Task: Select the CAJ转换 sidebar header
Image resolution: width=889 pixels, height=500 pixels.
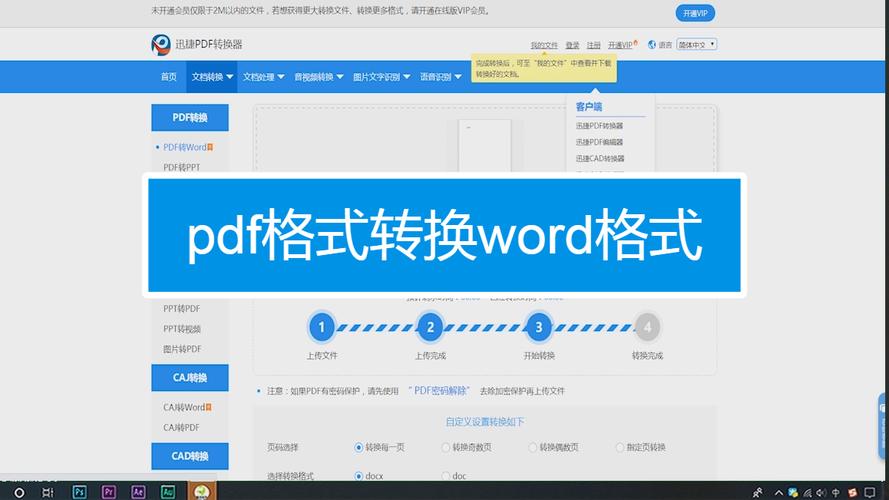Action: pos(190,378)
